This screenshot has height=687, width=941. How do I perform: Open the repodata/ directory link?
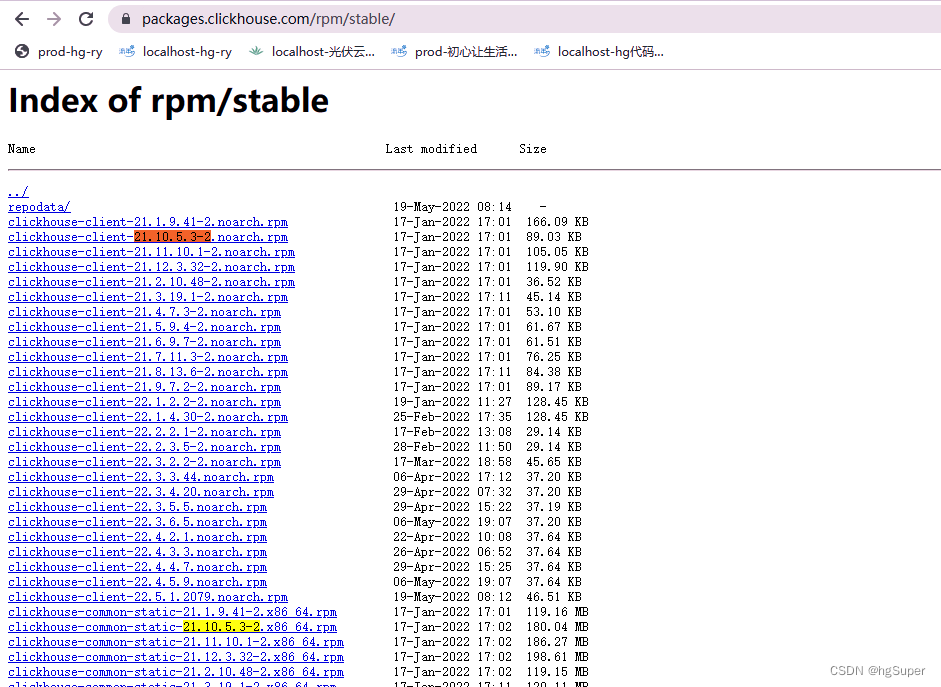pos(38,207)
